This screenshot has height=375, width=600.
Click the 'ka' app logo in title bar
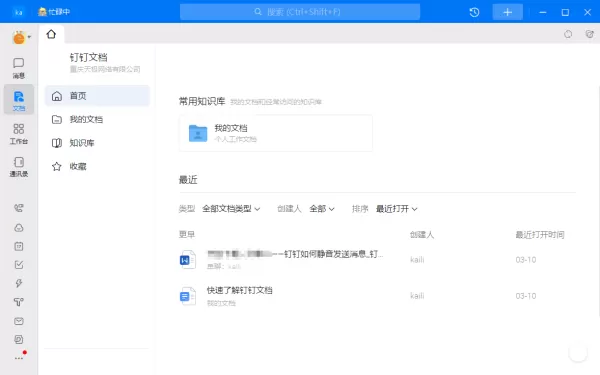pyautogui.click(x=18, y=12)
